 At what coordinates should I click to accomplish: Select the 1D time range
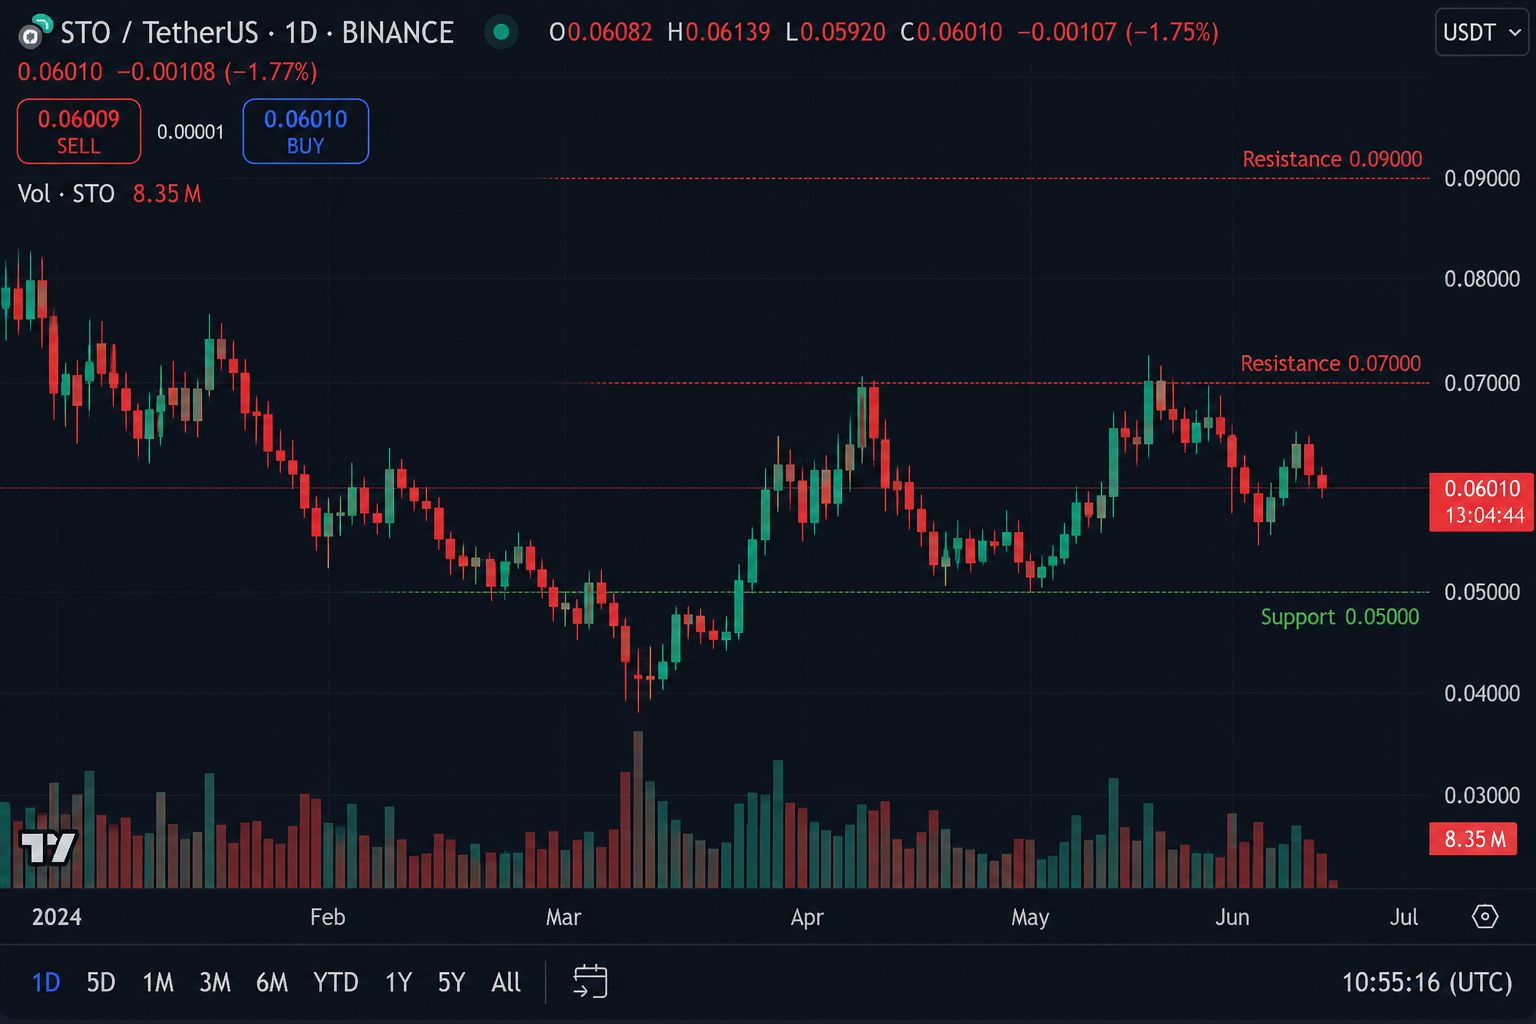coord(46,982)
